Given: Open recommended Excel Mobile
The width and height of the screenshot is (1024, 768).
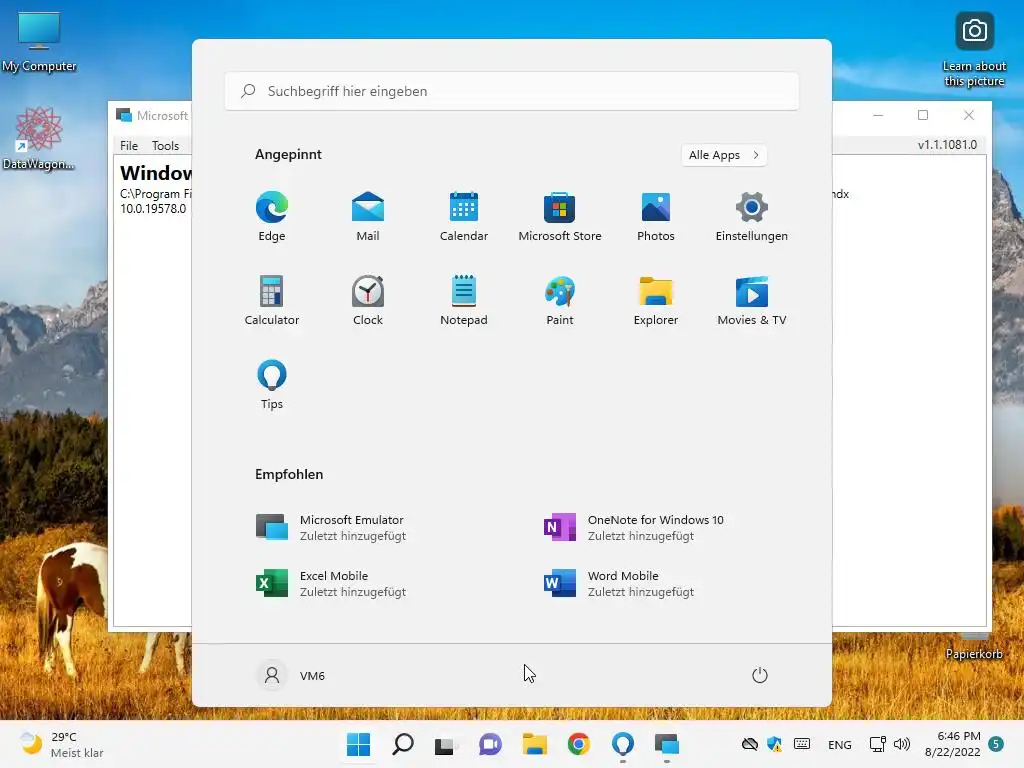Looking at the screenshot, I should (330, 583).
